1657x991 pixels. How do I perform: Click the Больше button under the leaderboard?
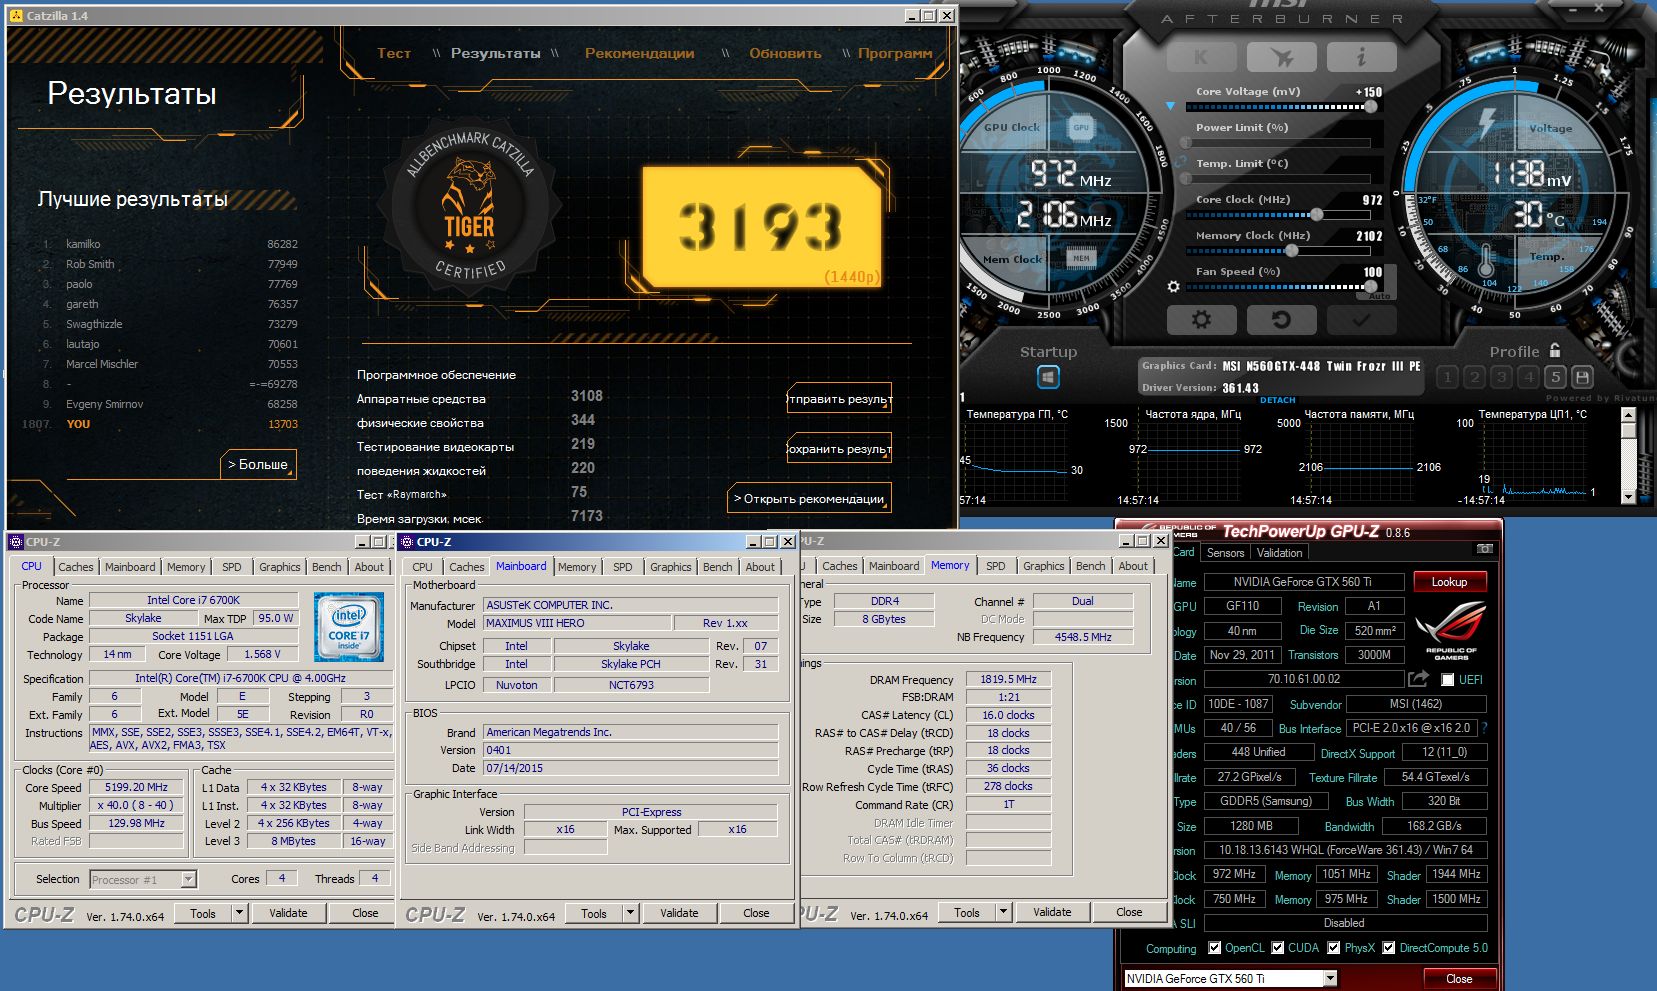(258, 464)
